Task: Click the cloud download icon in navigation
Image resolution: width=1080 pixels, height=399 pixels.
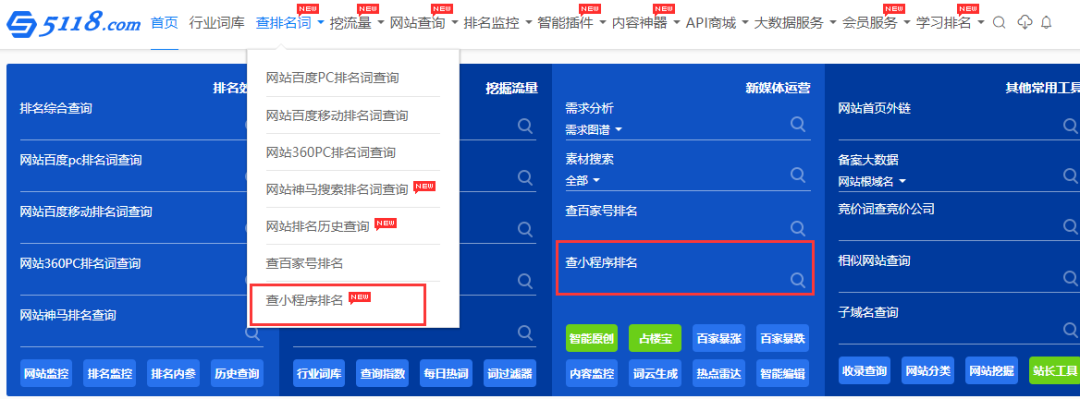Action: coord(1025,23)
